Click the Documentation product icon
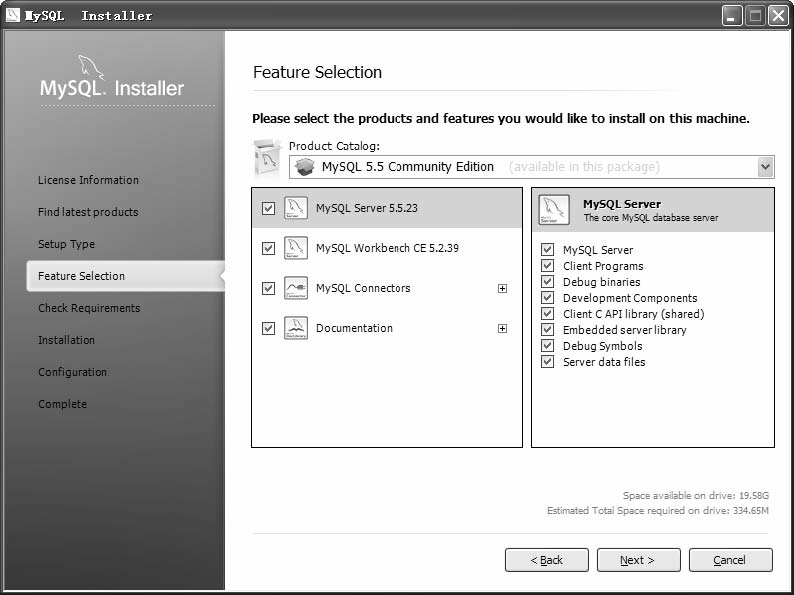This screenshot has width=794, height=595. pos(296,328)
